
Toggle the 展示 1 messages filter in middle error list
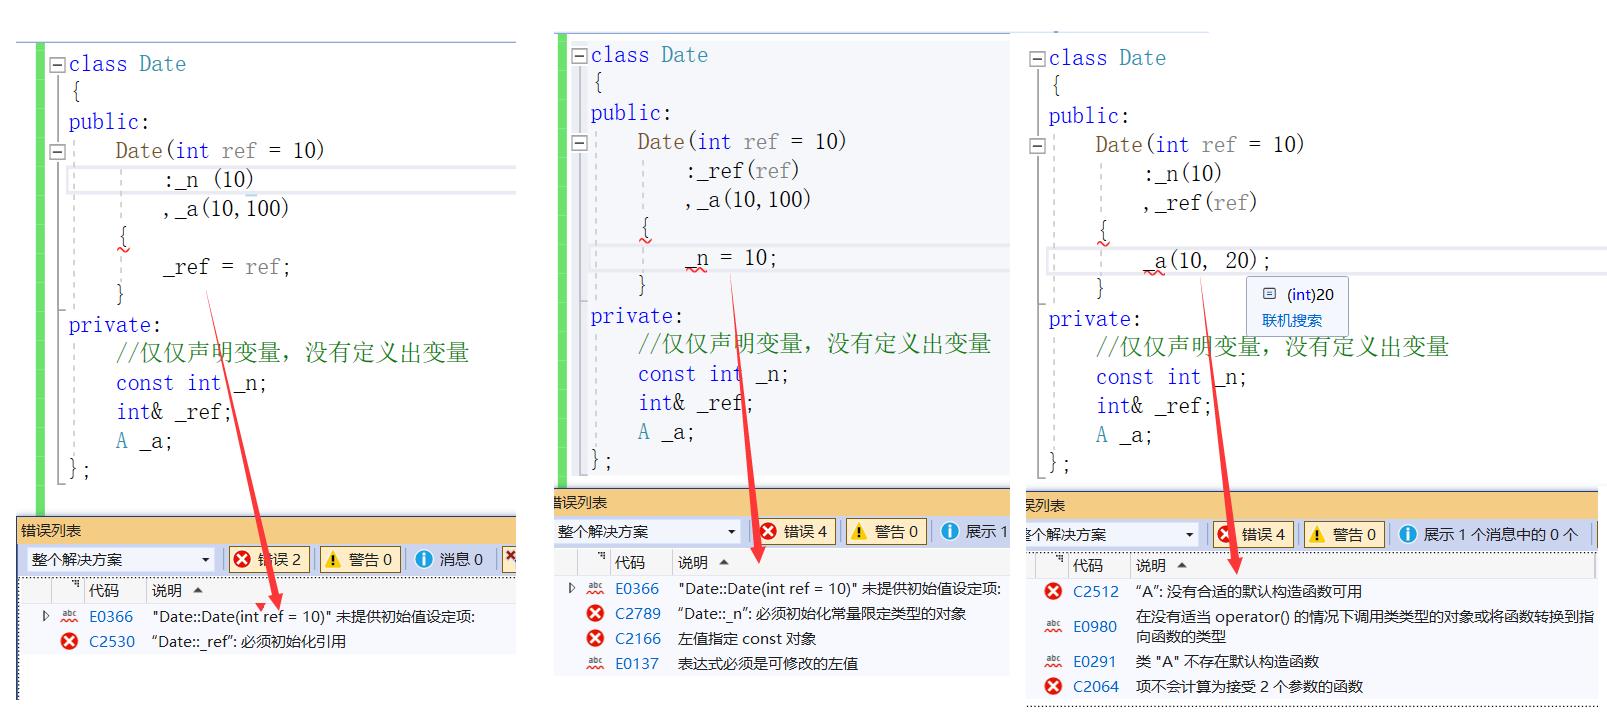974,531
